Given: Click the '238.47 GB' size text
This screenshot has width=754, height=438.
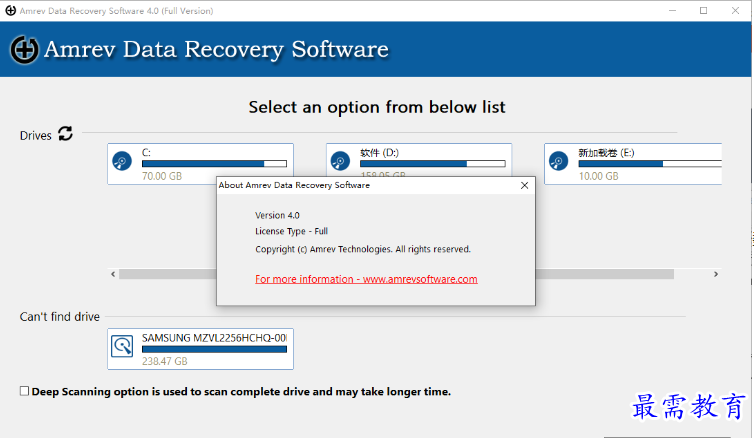Looking at the screenshot, I should coord(164,361).
